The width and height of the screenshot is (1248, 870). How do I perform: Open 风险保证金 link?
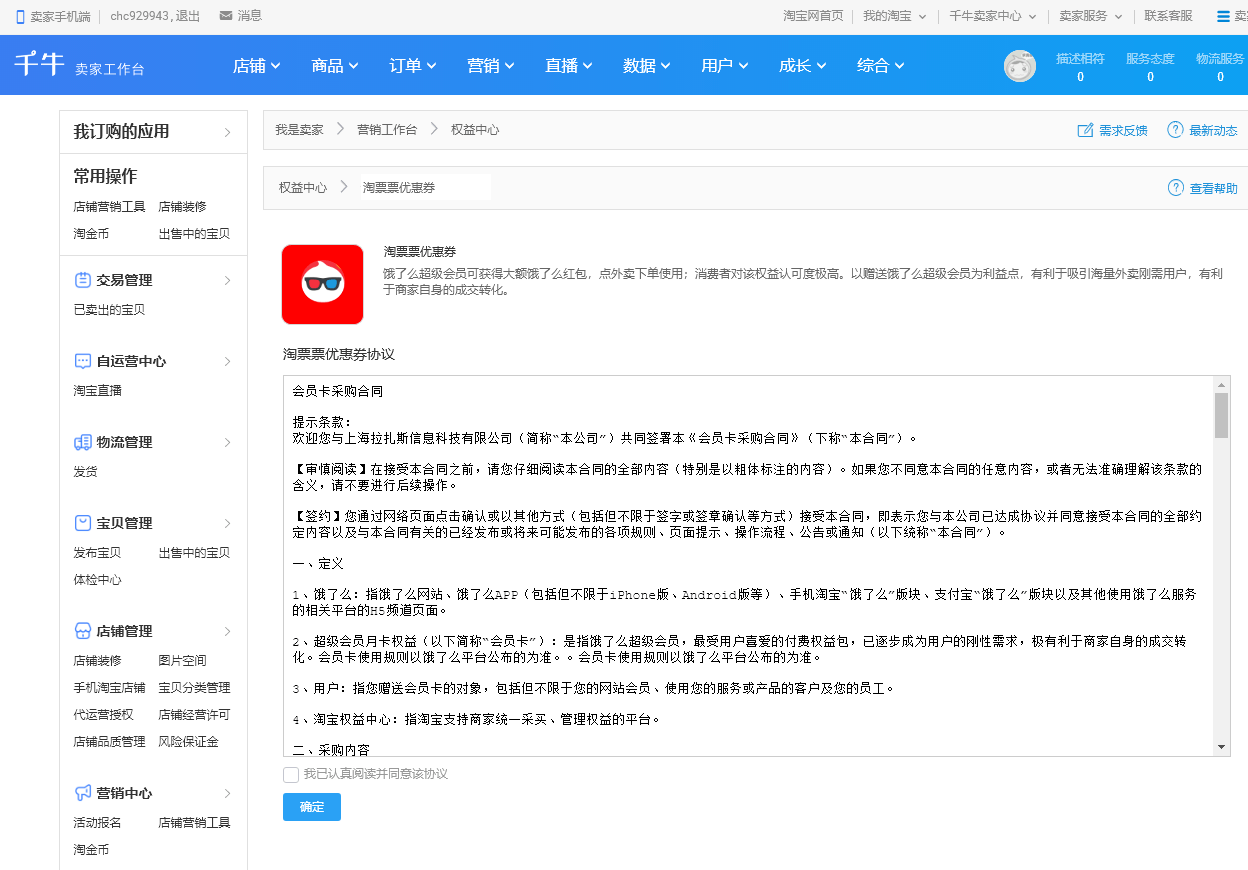click(189, 742)
